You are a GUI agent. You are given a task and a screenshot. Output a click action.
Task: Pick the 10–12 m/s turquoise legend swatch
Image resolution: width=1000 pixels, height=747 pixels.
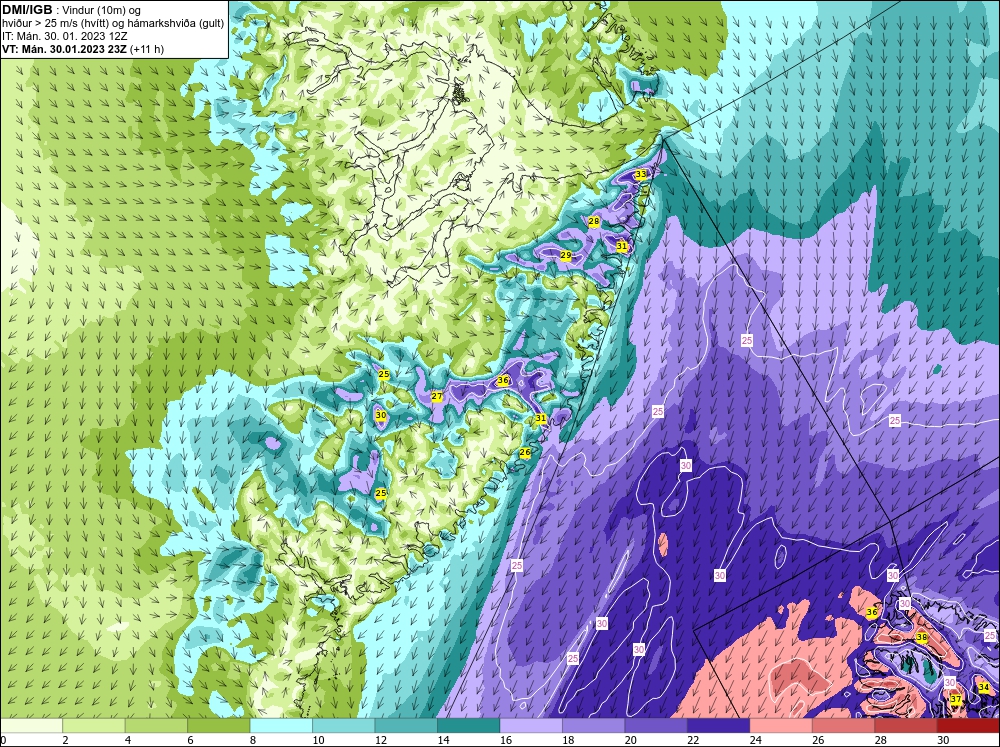(x=344, y=725)
